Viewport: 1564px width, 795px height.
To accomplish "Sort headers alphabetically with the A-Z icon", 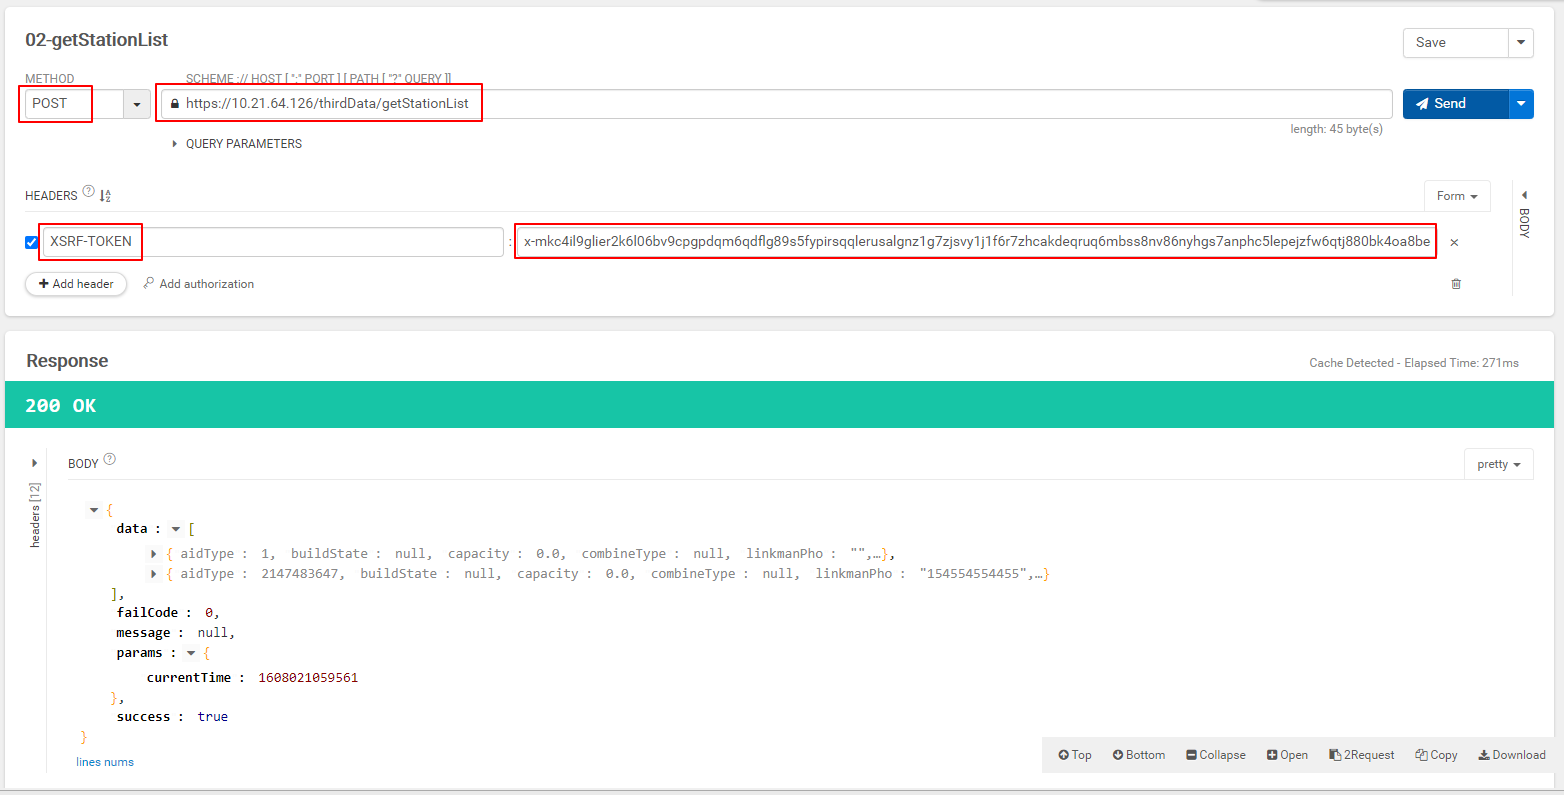I will pyautogui.click(x=105, y=196).
